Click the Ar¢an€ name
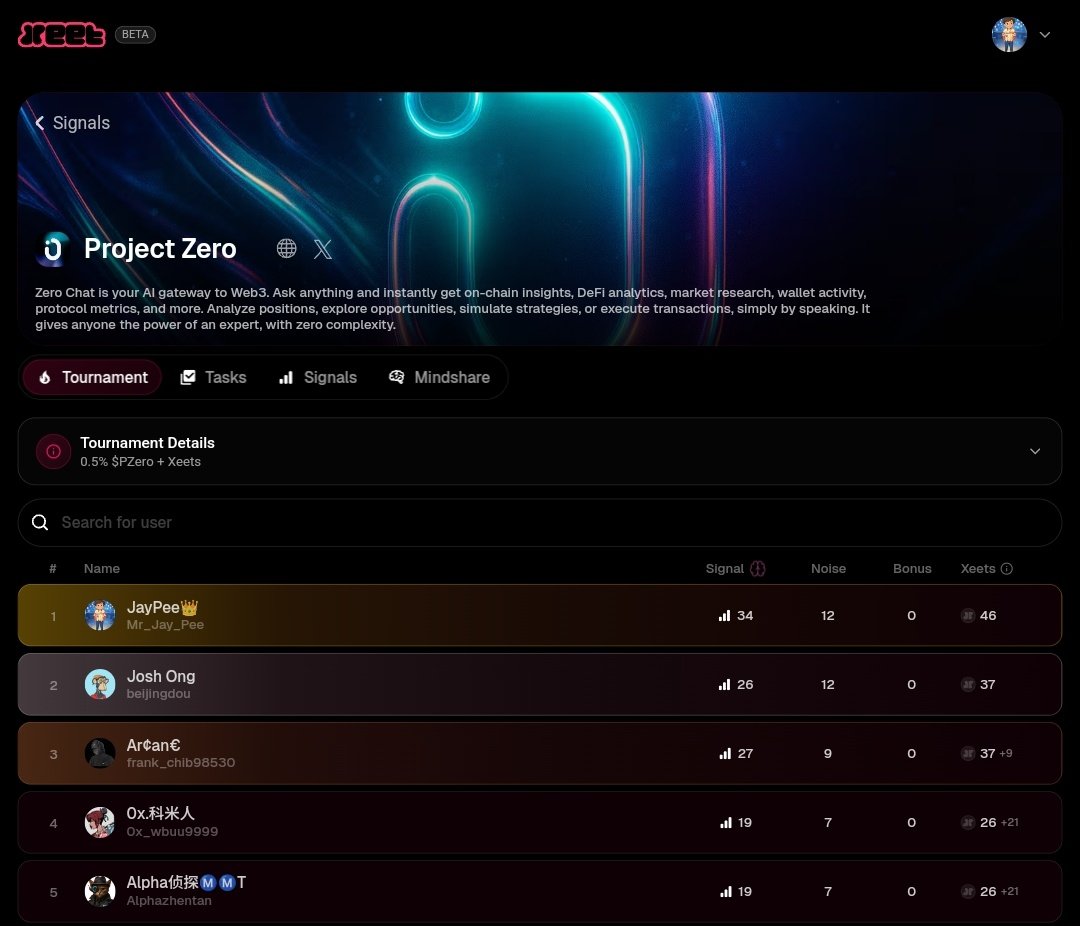 pos(154,745)
